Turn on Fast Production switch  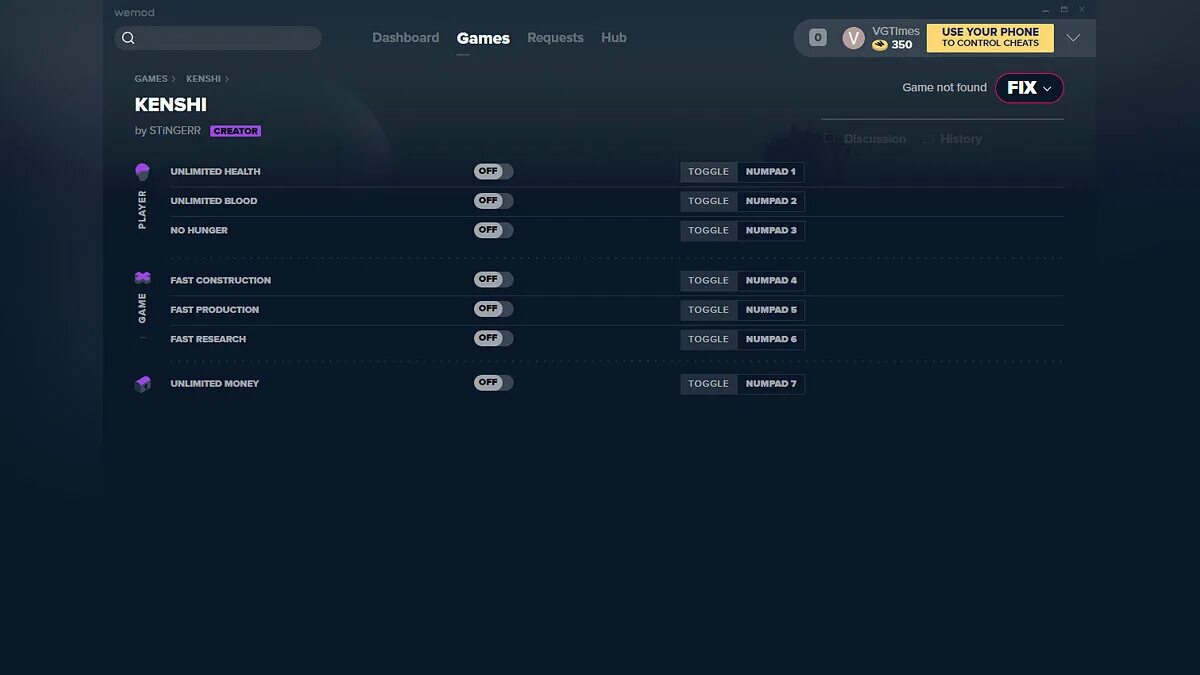[493, 309]
